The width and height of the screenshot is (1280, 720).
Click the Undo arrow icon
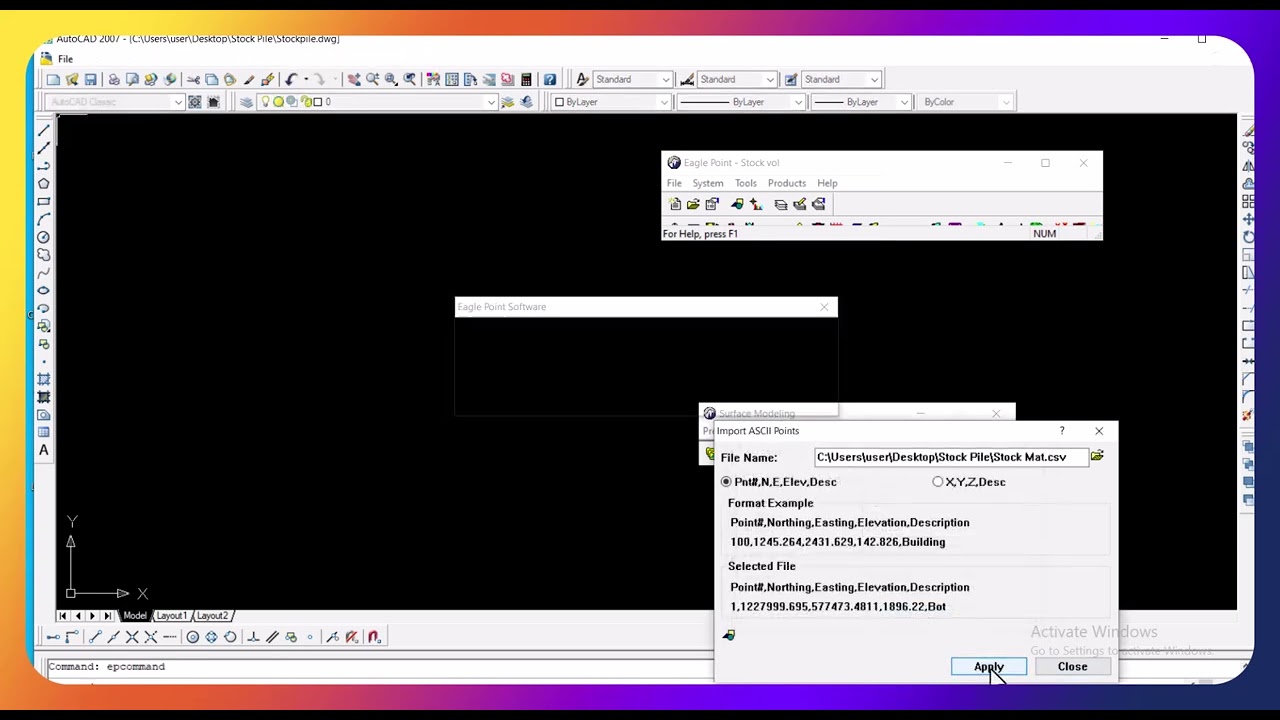pyautogui.click(x=292, y=79)
